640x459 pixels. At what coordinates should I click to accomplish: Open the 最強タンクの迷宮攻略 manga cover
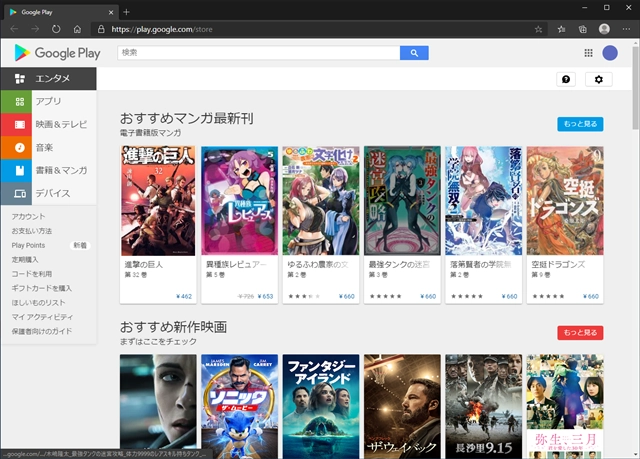point(402,201)
